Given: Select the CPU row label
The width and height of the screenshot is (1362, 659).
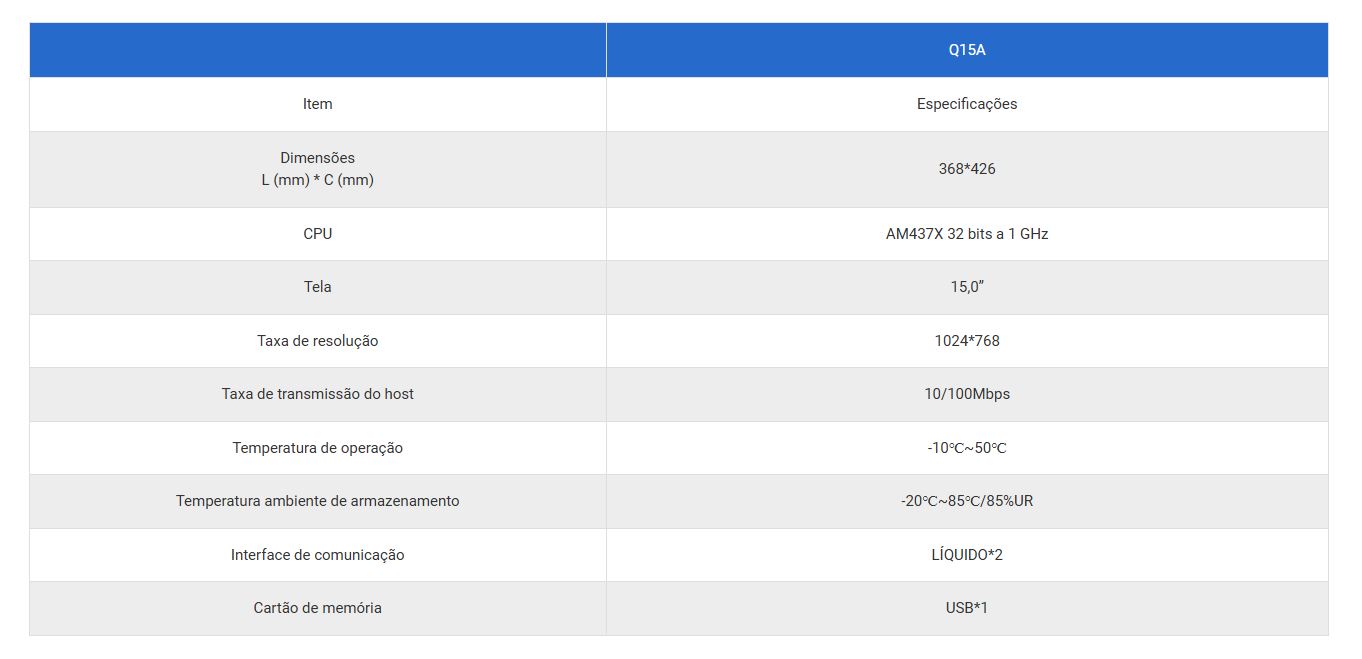Looking at the screenshot, I should point(317,234).
